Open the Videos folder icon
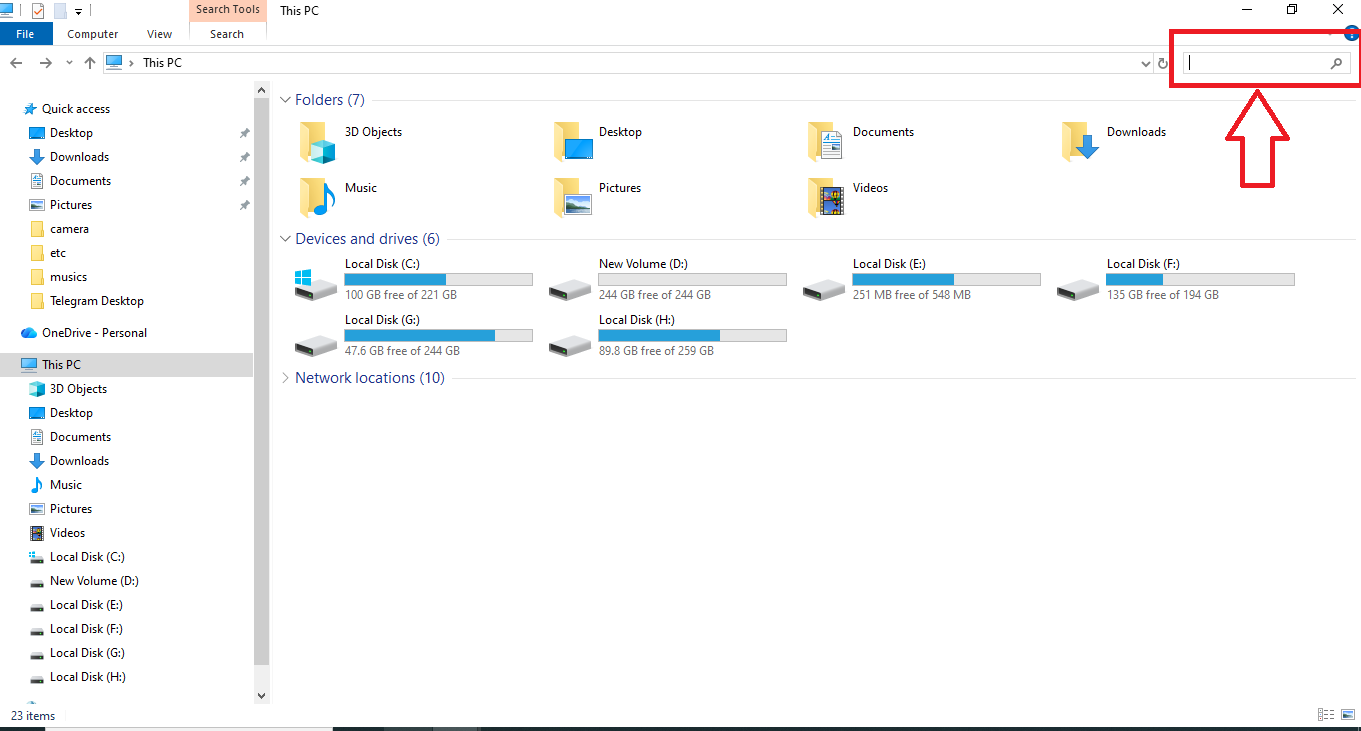The image size is (1361, 731). [x=826, y=198]
